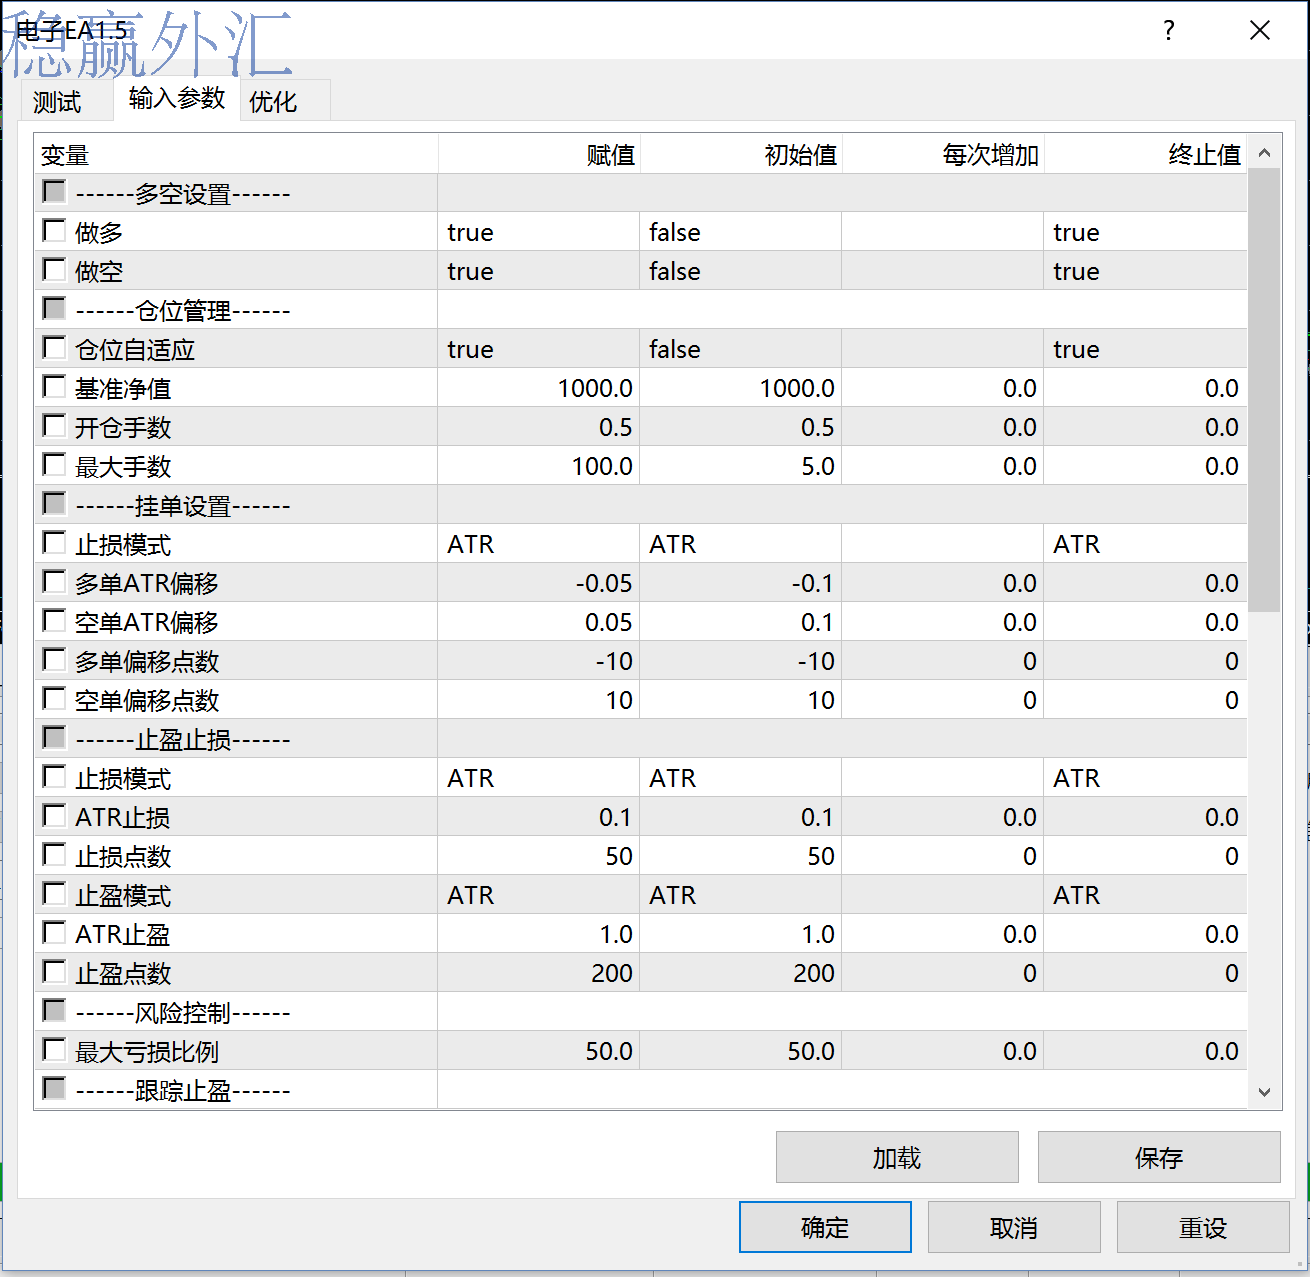Open the 做空 value cell showing true
This screenshot has width=1310, height=1277.
point(538,271)
